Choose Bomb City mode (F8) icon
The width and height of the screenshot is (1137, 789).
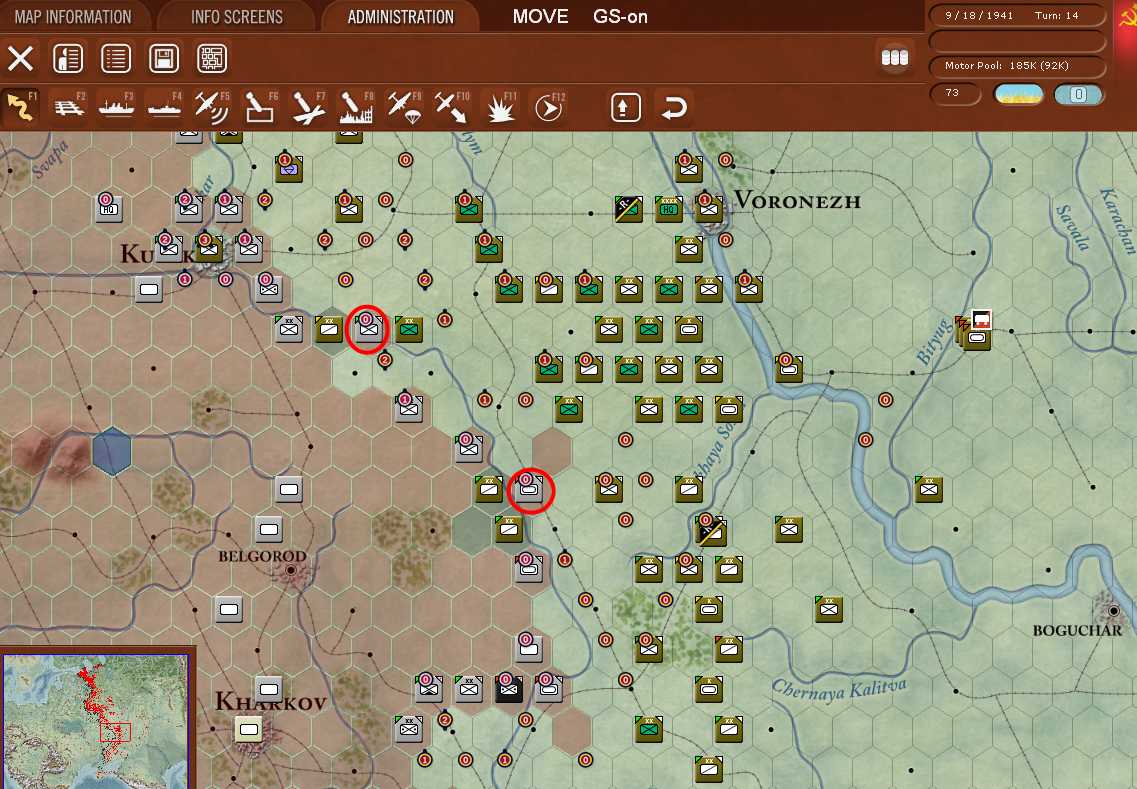coord(356,107)
